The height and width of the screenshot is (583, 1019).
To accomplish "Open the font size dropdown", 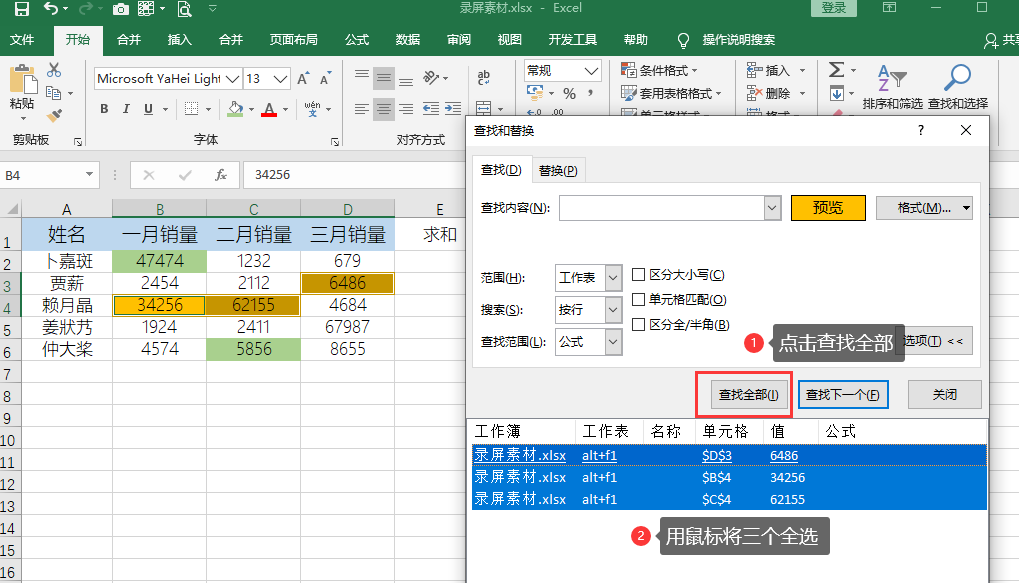I will 280,79.
